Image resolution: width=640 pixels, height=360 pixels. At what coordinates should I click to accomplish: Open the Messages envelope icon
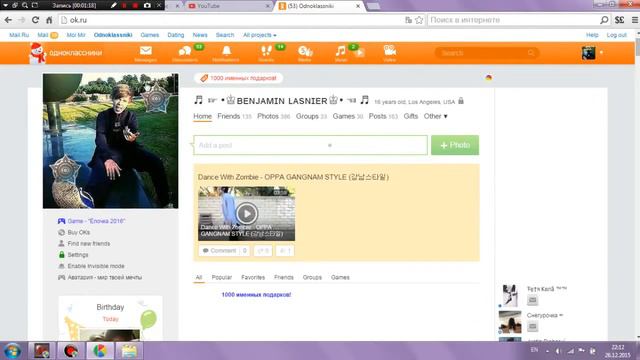point(146,51)
